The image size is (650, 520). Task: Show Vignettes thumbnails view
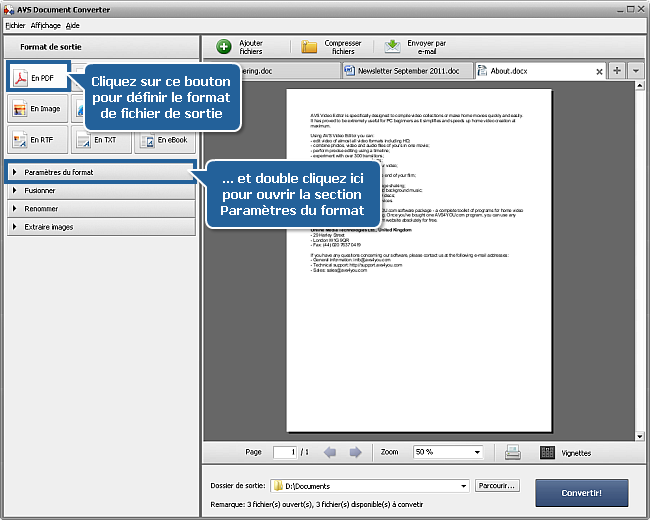tap(548, 452)
